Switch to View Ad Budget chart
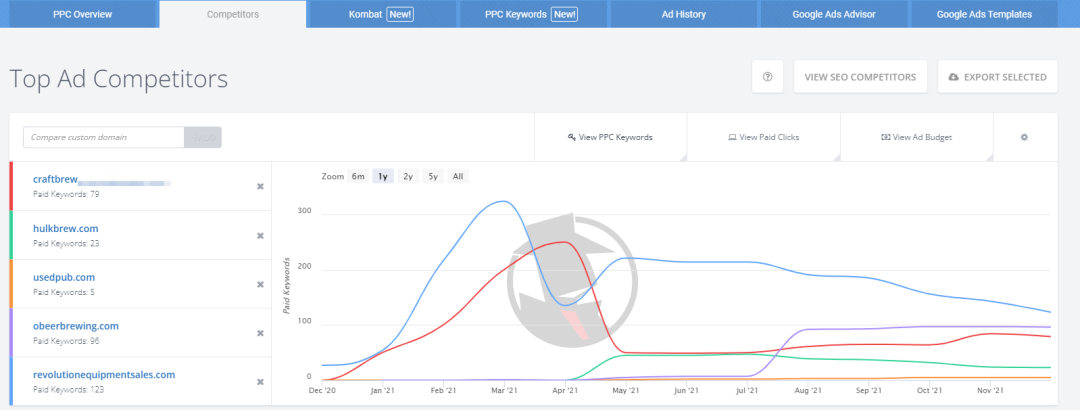Screen dimensions: 1080x410 [x=916, y=137]
